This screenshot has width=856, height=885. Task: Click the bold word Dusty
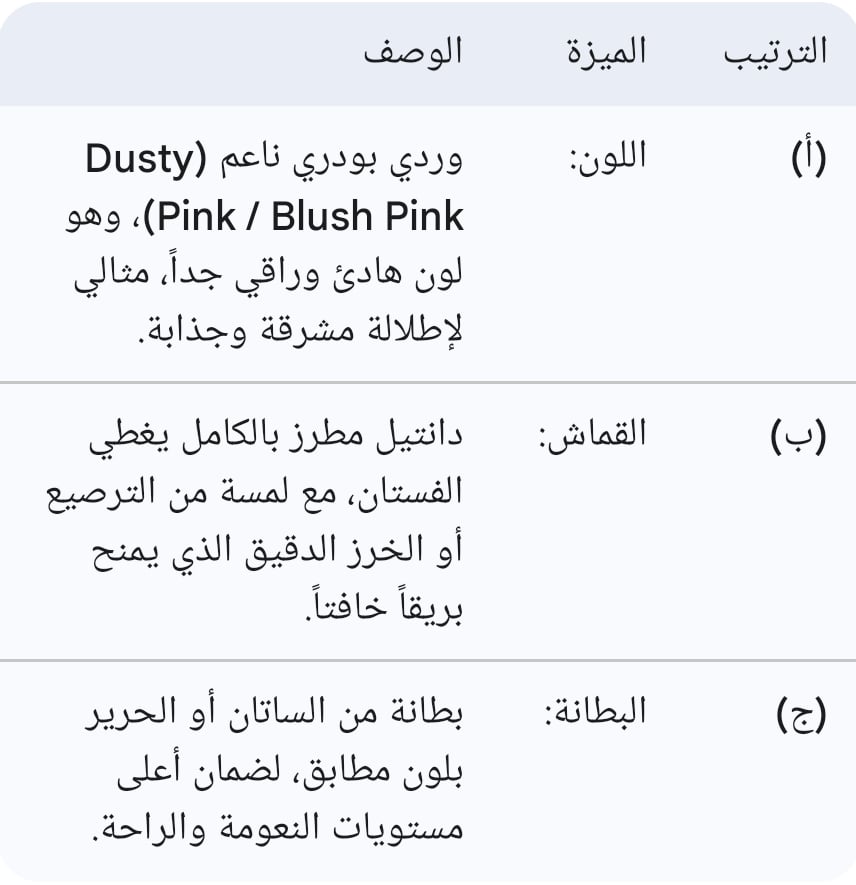[142, 160]
